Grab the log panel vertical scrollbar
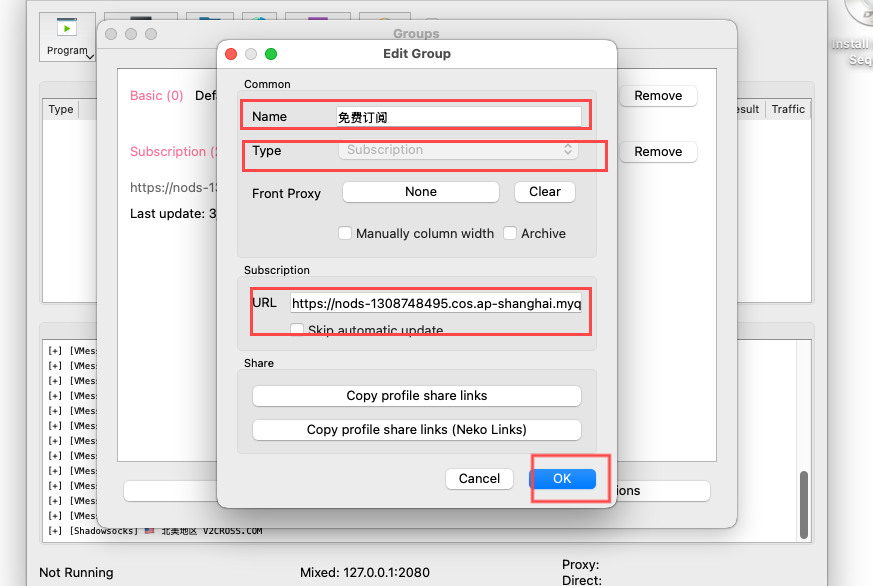 click(803, 504)
